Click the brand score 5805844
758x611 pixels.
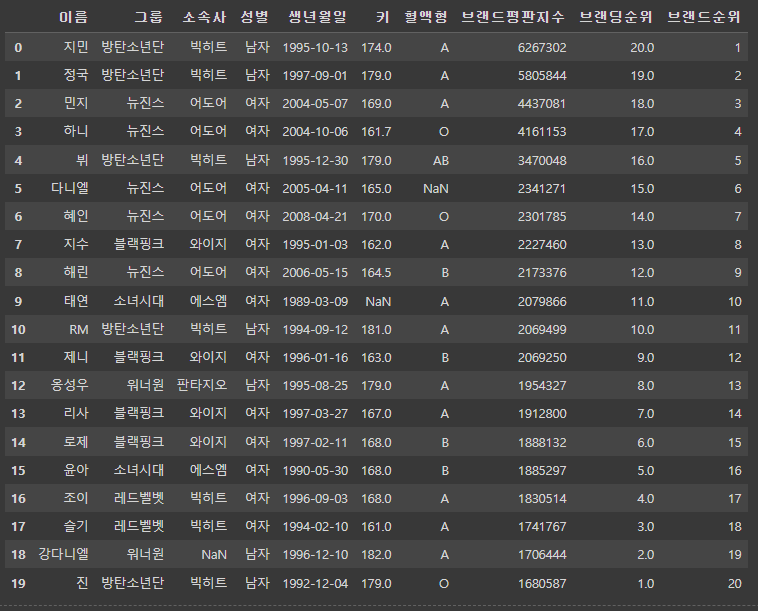542,76
